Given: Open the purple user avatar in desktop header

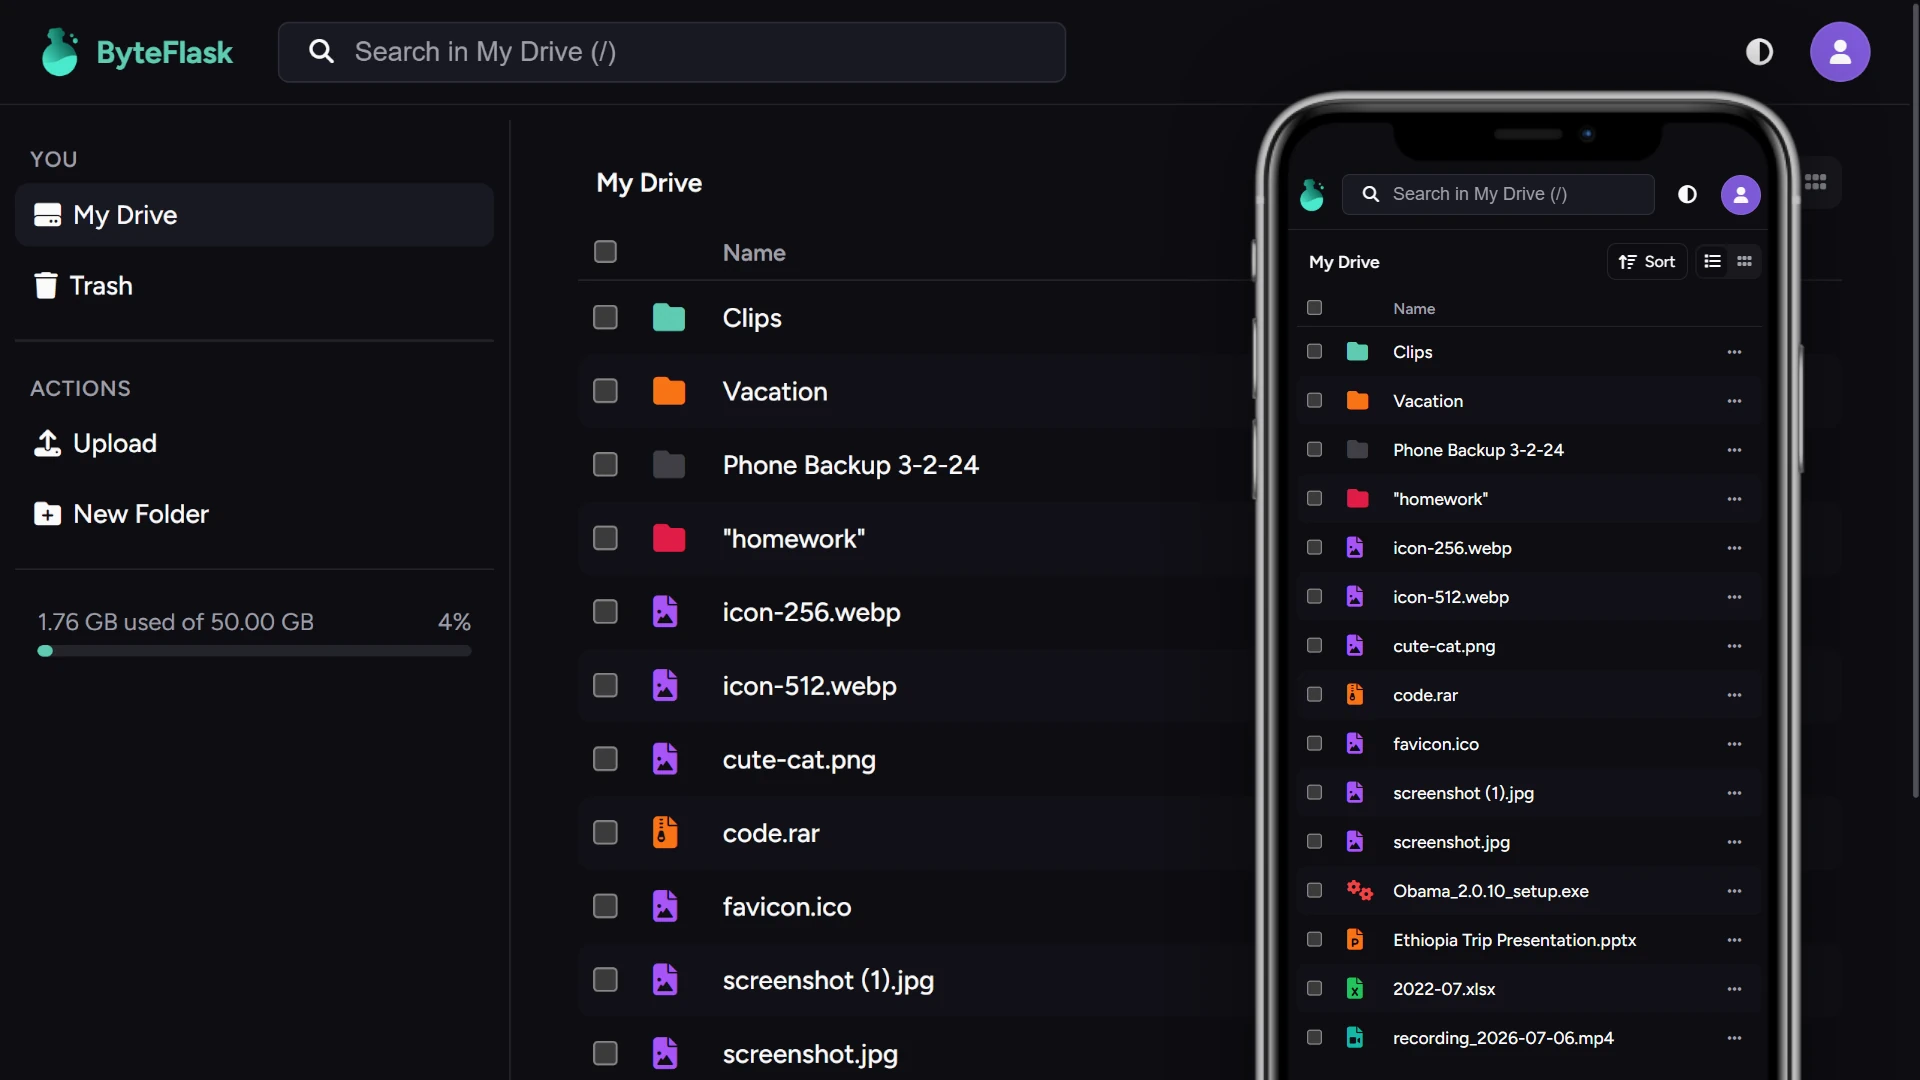Looking at the screenshot, I should click(1840, 52).
